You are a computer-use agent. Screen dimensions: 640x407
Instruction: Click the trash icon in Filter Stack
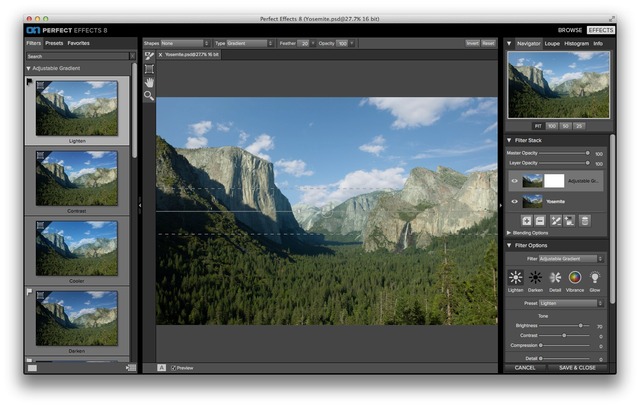click(x=585, y=221)
